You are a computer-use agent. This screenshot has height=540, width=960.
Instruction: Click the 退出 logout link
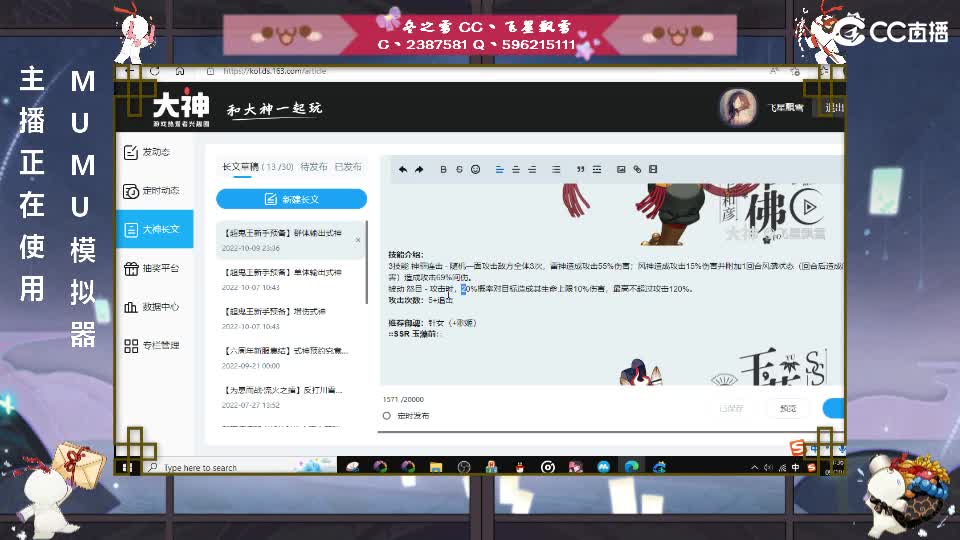point(834,108)
